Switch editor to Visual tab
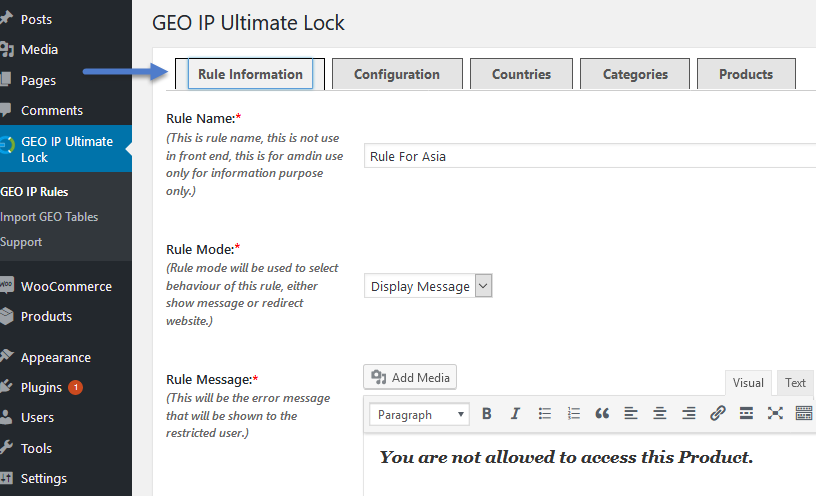Image resolution: width=816 pixels, height=496 pixels. 748,383
